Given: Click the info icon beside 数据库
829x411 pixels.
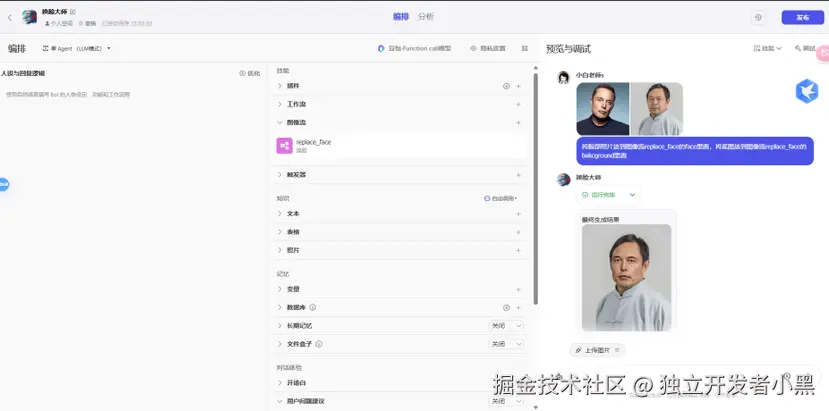Looking at the screenshot, I should click(x=313, y=308).
